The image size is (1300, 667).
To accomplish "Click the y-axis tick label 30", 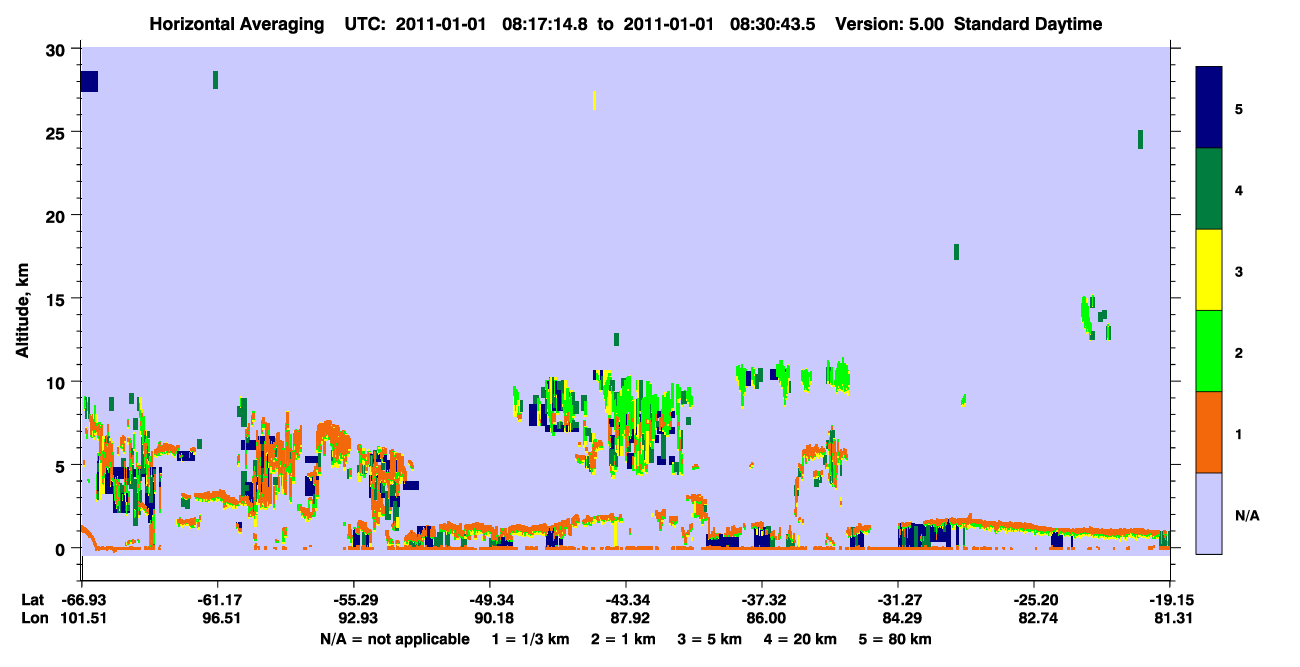I will [x=57, y=50].
